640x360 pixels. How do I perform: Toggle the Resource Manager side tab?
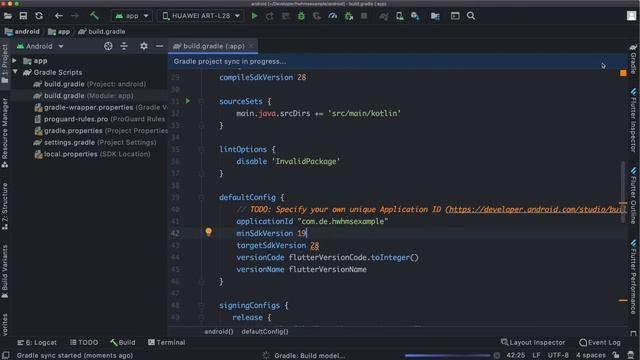click(x=5, y=133)
